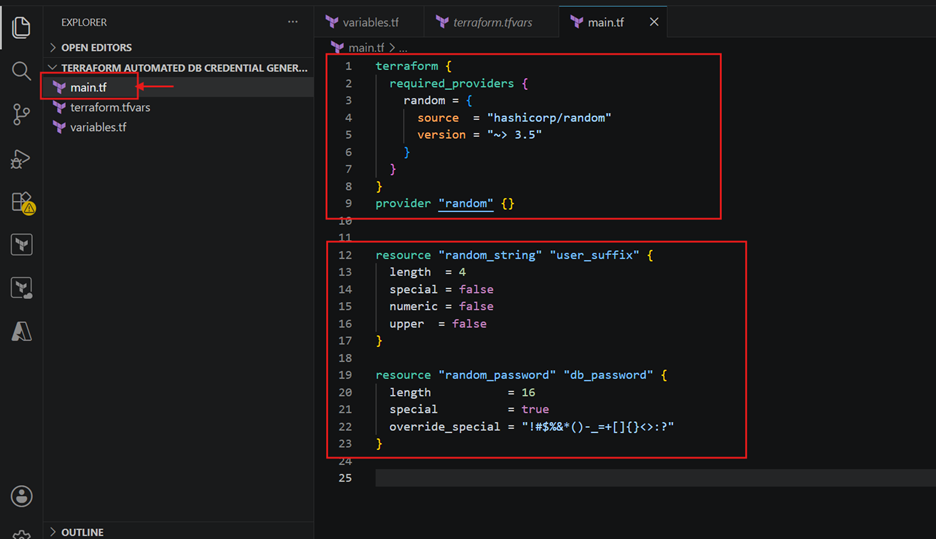Click the "~> 3.5" version string
Screen dimensions: 936x539
(515, 135)
